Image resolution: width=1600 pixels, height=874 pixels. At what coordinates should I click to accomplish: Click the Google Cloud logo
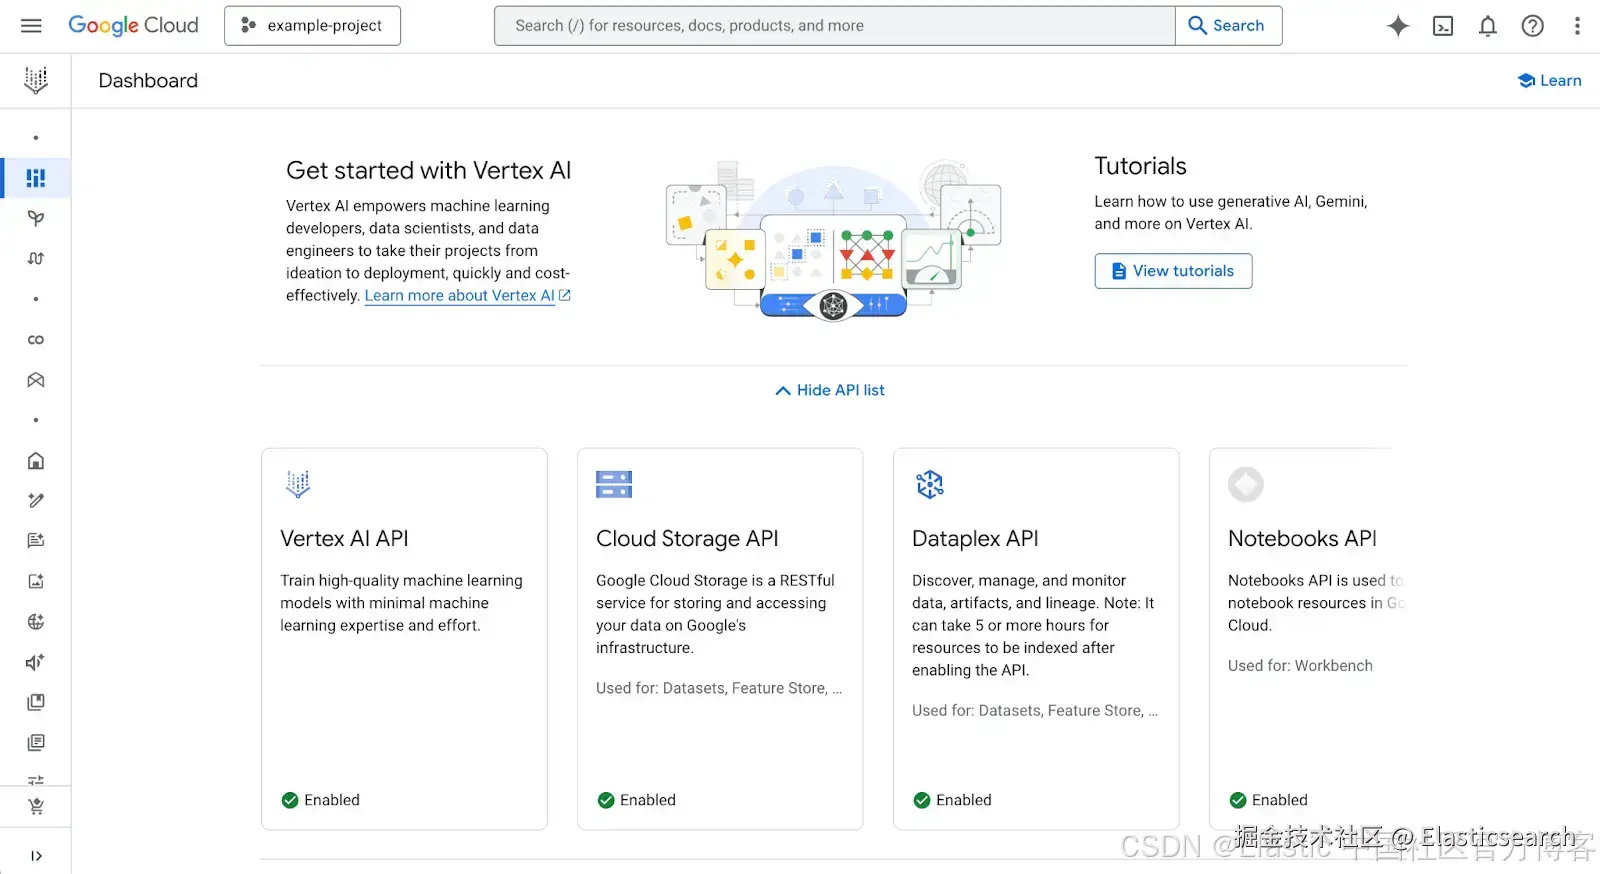[x=133, y=26]
